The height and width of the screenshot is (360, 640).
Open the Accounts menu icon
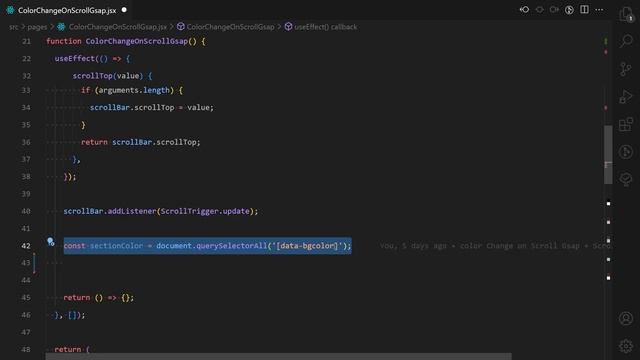pyautogui.click(x=626, y=318)
